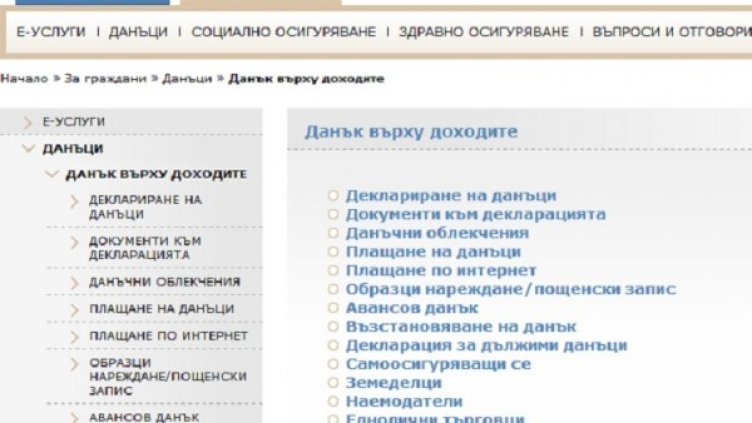Select ДАНЪЦИ in the sidebar tree
This screenshot has height=423, width=752.
pos(73,149)
